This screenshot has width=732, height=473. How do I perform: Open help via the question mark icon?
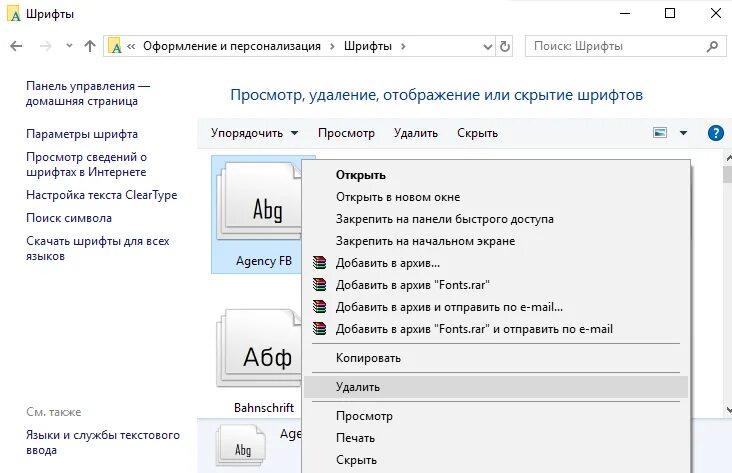coord(715,133)
